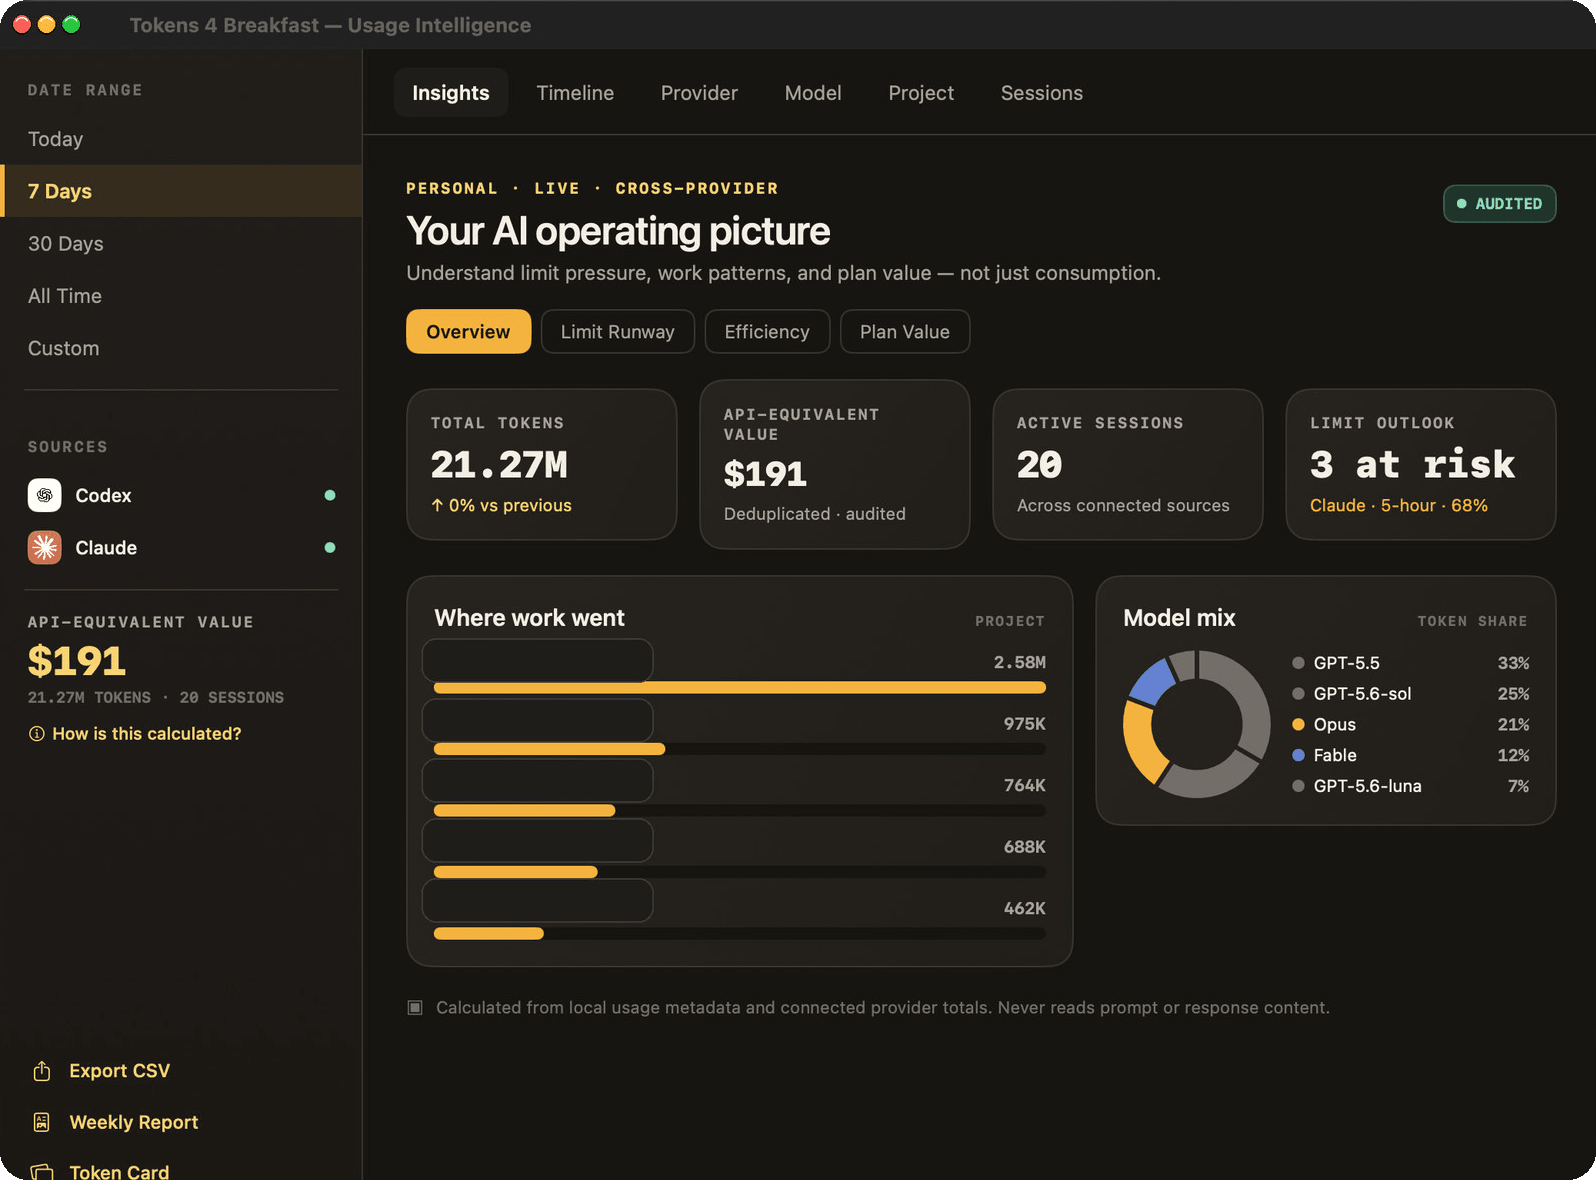Select the Limit Runway pill
This screenshot has width=1596, height=1180.
tap(618, 332)
